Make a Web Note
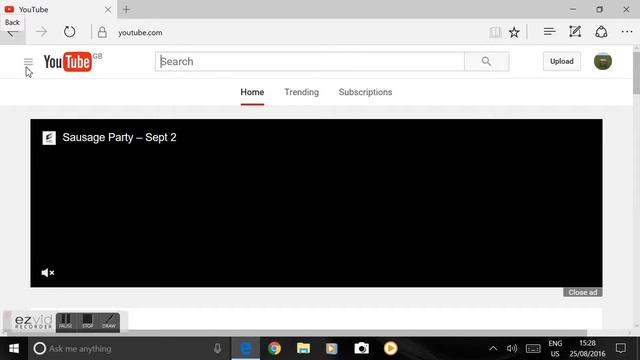The width and height of the screenshot is (640, 360). (x=575, y=32)
